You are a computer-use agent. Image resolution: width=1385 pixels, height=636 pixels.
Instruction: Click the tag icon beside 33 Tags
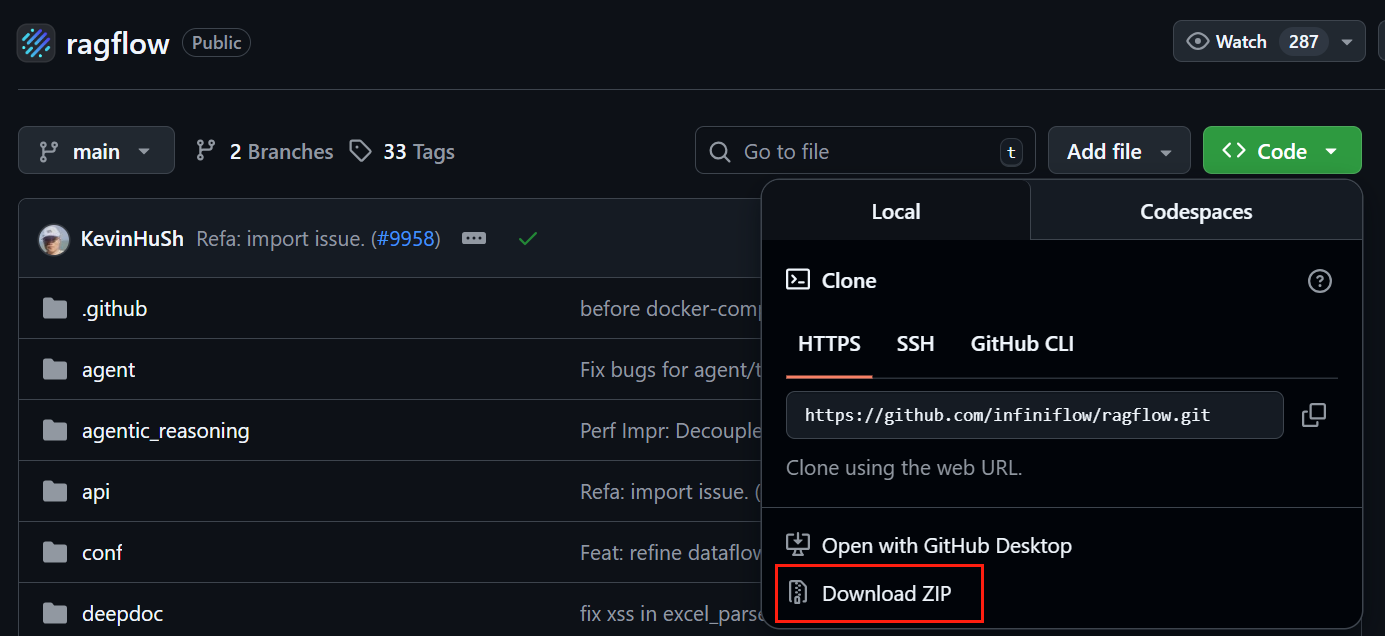tap(360, 151)
